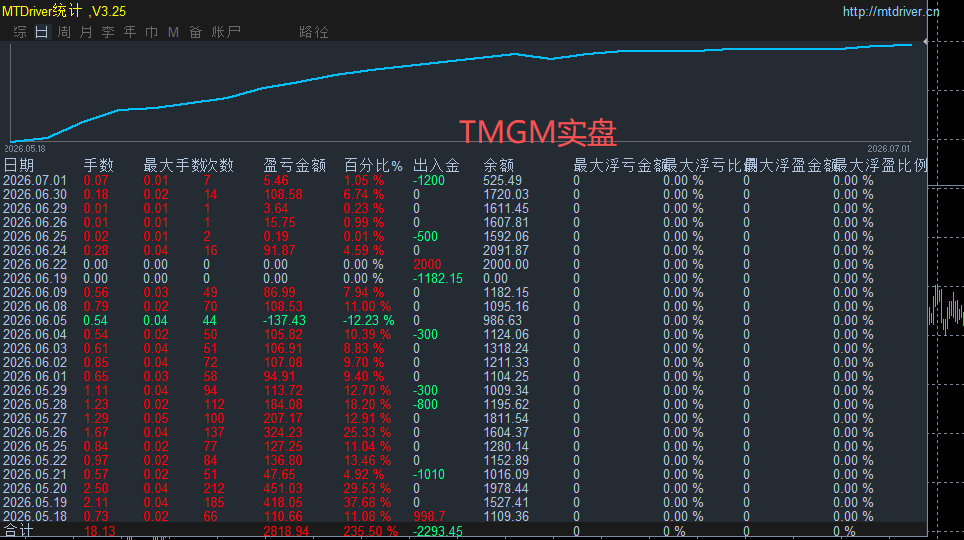This screenshot has width=964, height=540.
Task: Click the -1010 withdrawal value
Action: (x=429, y=474)
